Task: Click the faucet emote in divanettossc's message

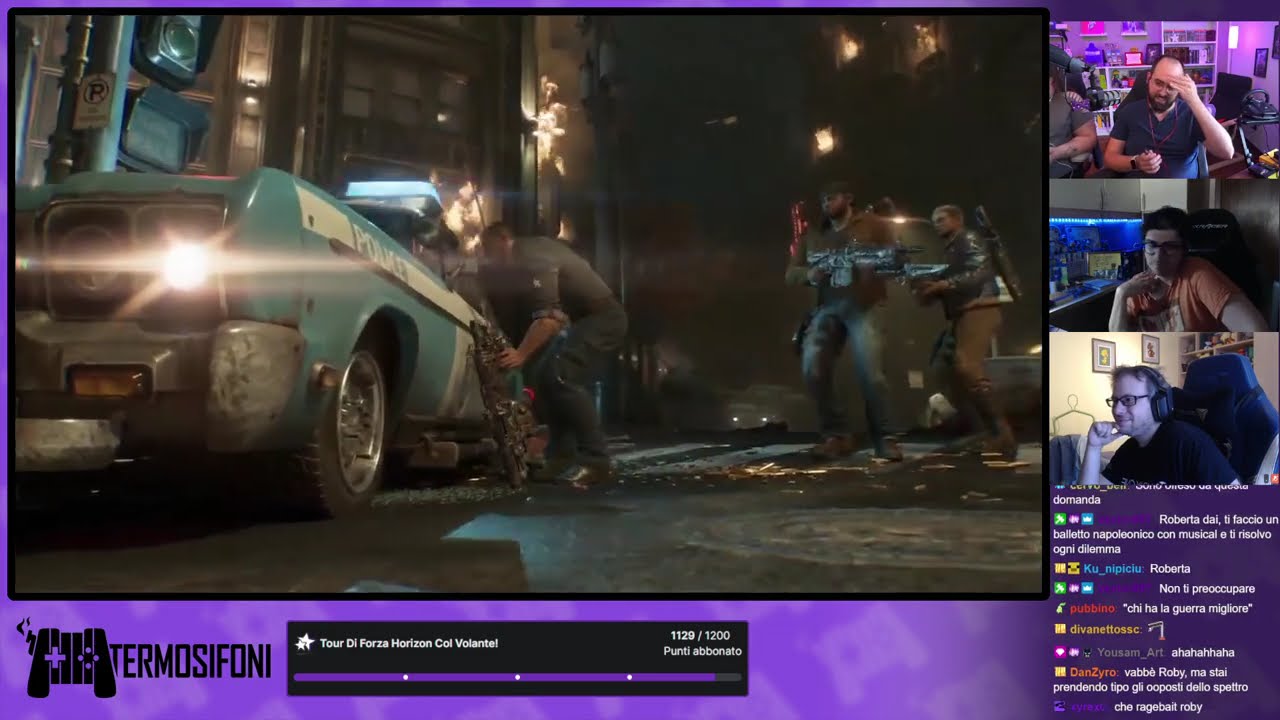Action: point(1158,629)
